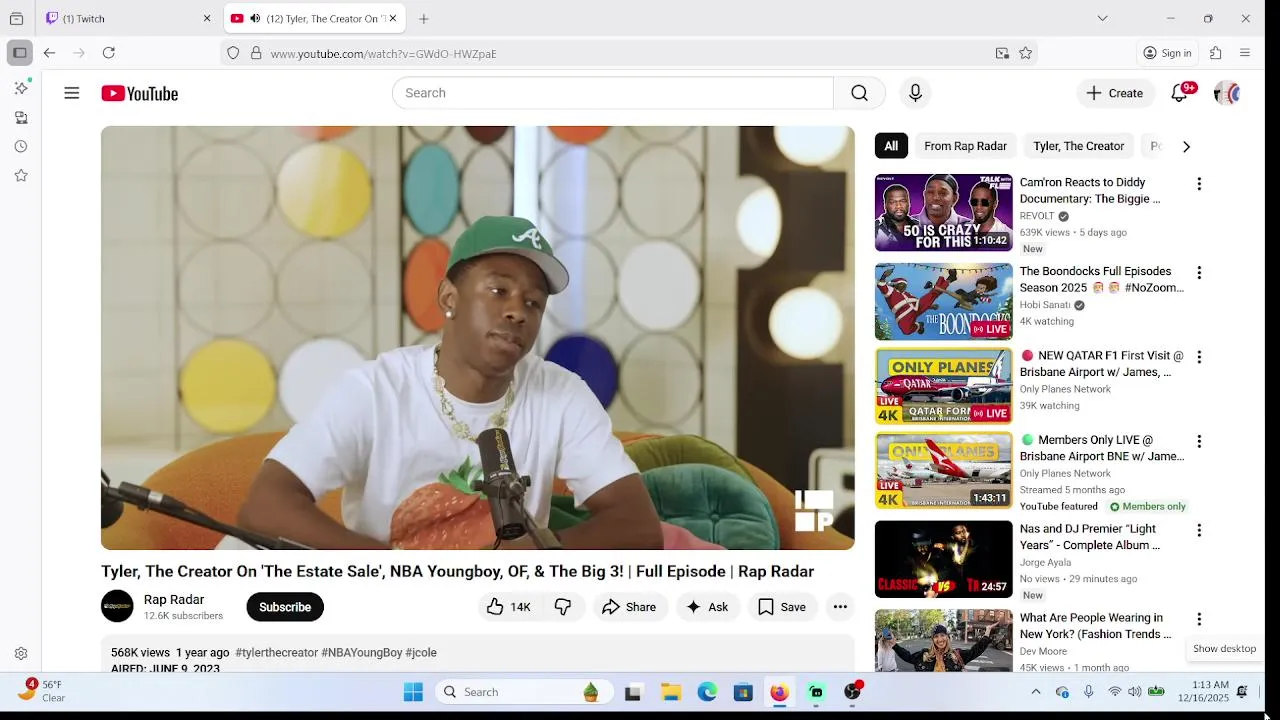Open Microsoft Edge from taskbar

coord(707,692)
